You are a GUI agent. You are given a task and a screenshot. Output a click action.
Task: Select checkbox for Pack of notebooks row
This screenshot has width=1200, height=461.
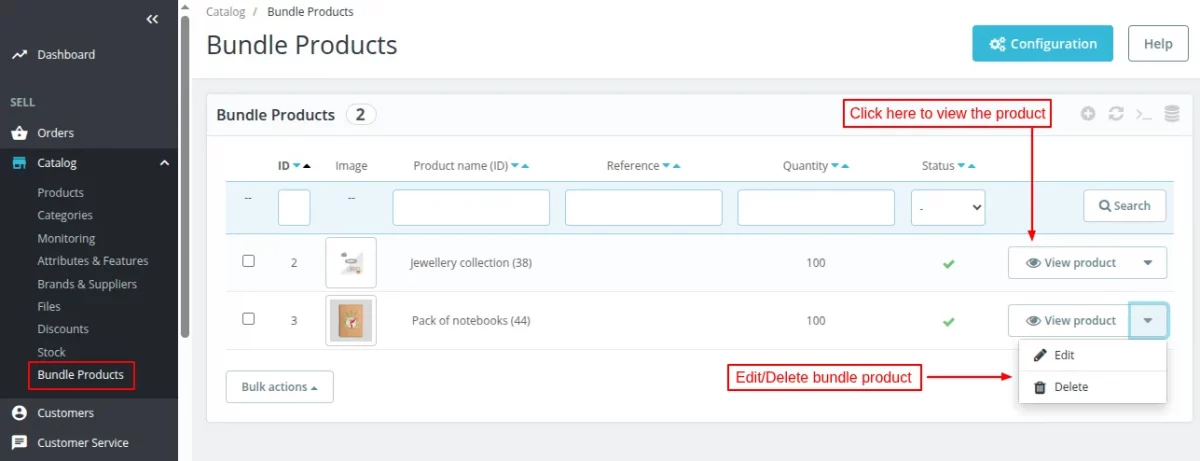tap(249, 319)
